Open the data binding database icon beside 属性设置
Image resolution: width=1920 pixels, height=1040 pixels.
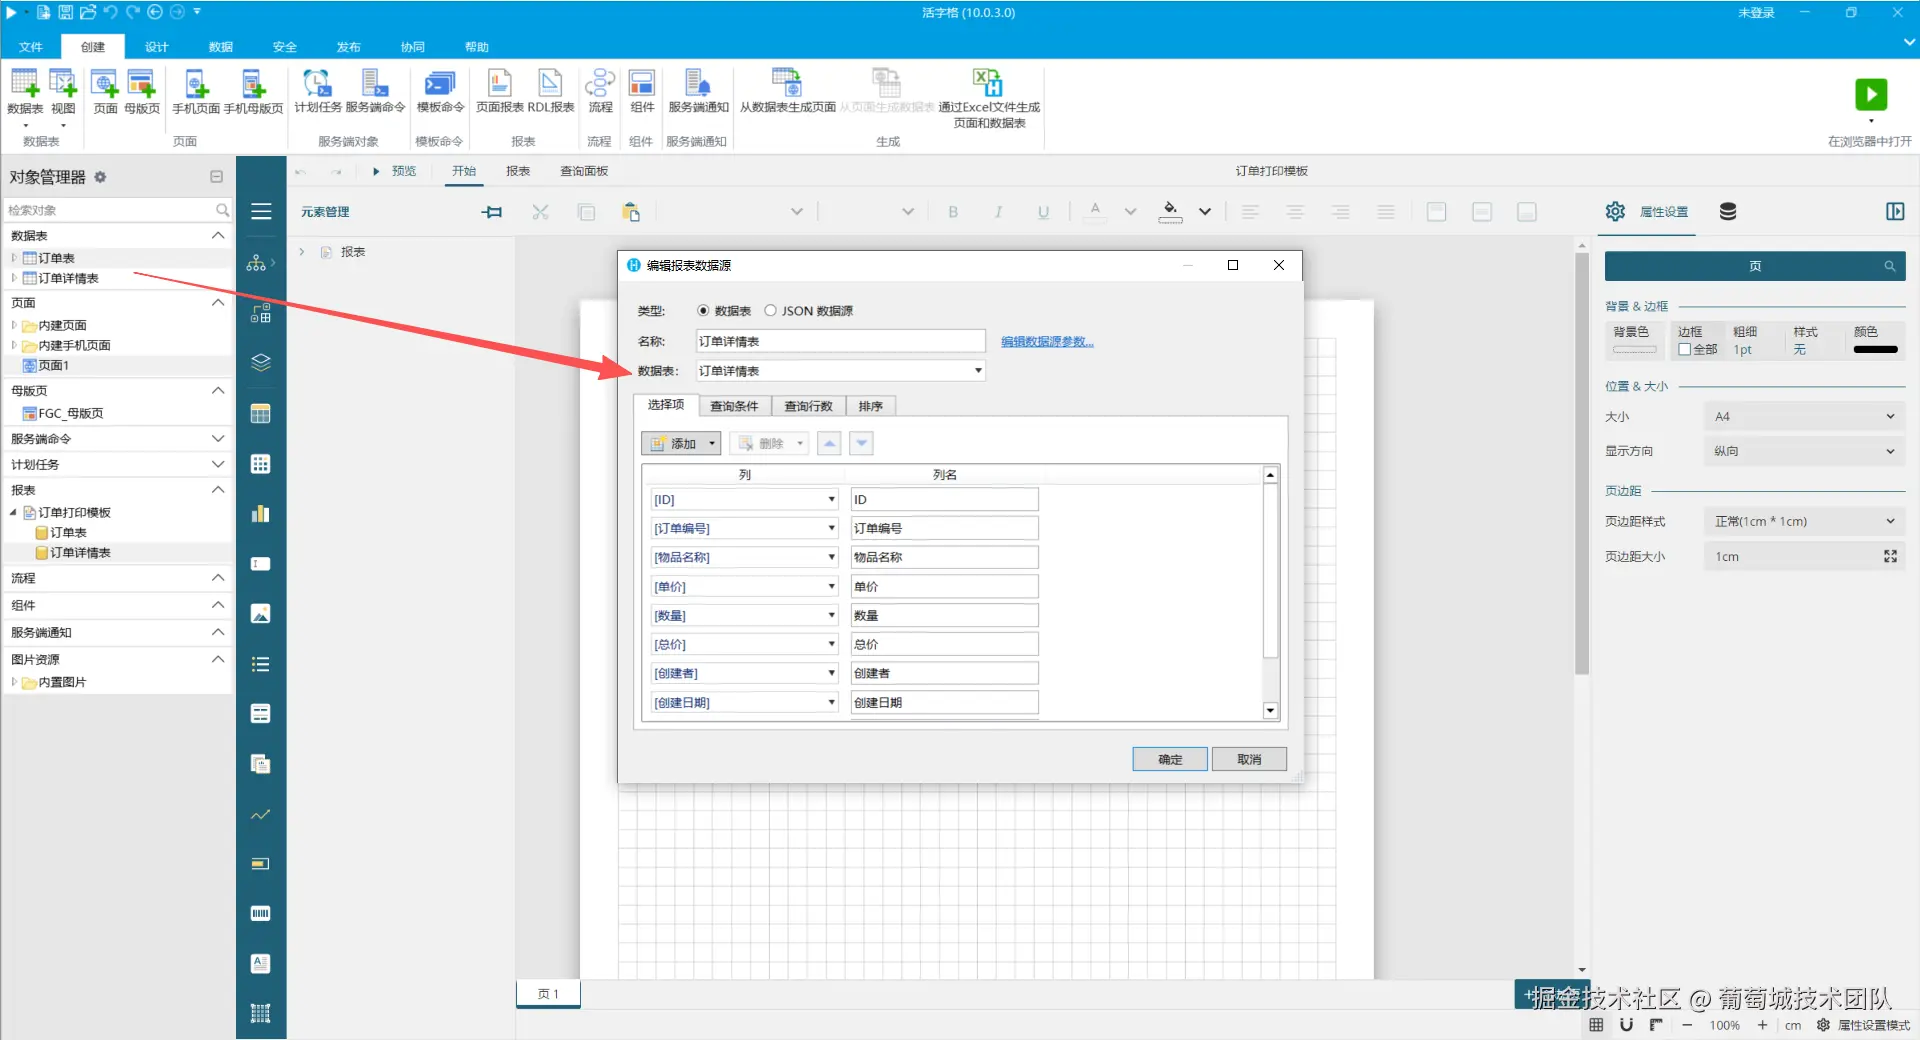[x=1728, y=211]
